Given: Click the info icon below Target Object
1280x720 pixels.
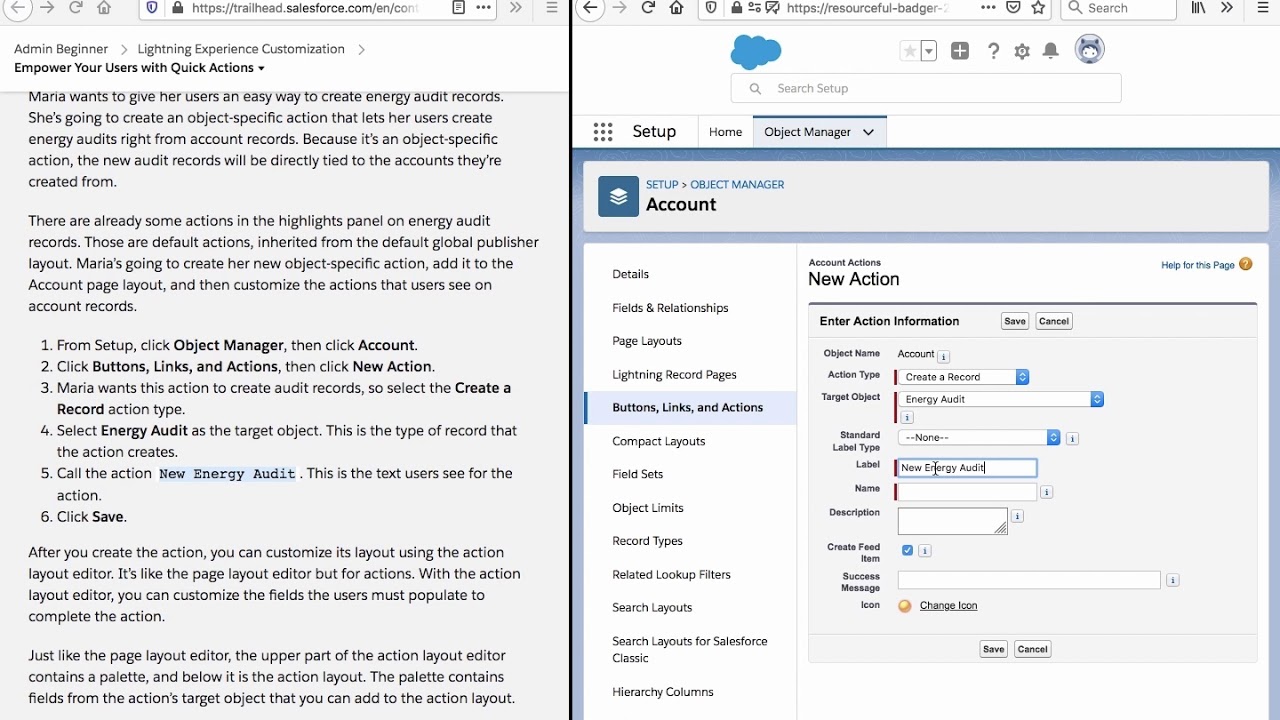Looking at the screenshot, I should click(907, 418).
